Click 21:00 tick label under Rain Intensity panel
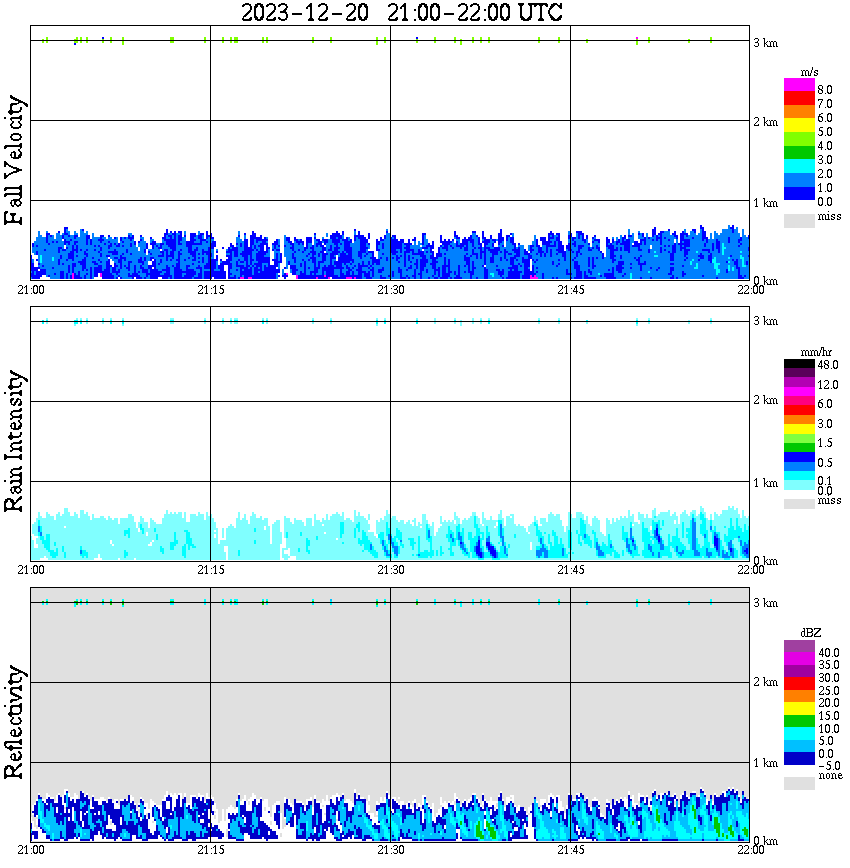The height and width of the screenshot is (868, 850). point(31,570)
